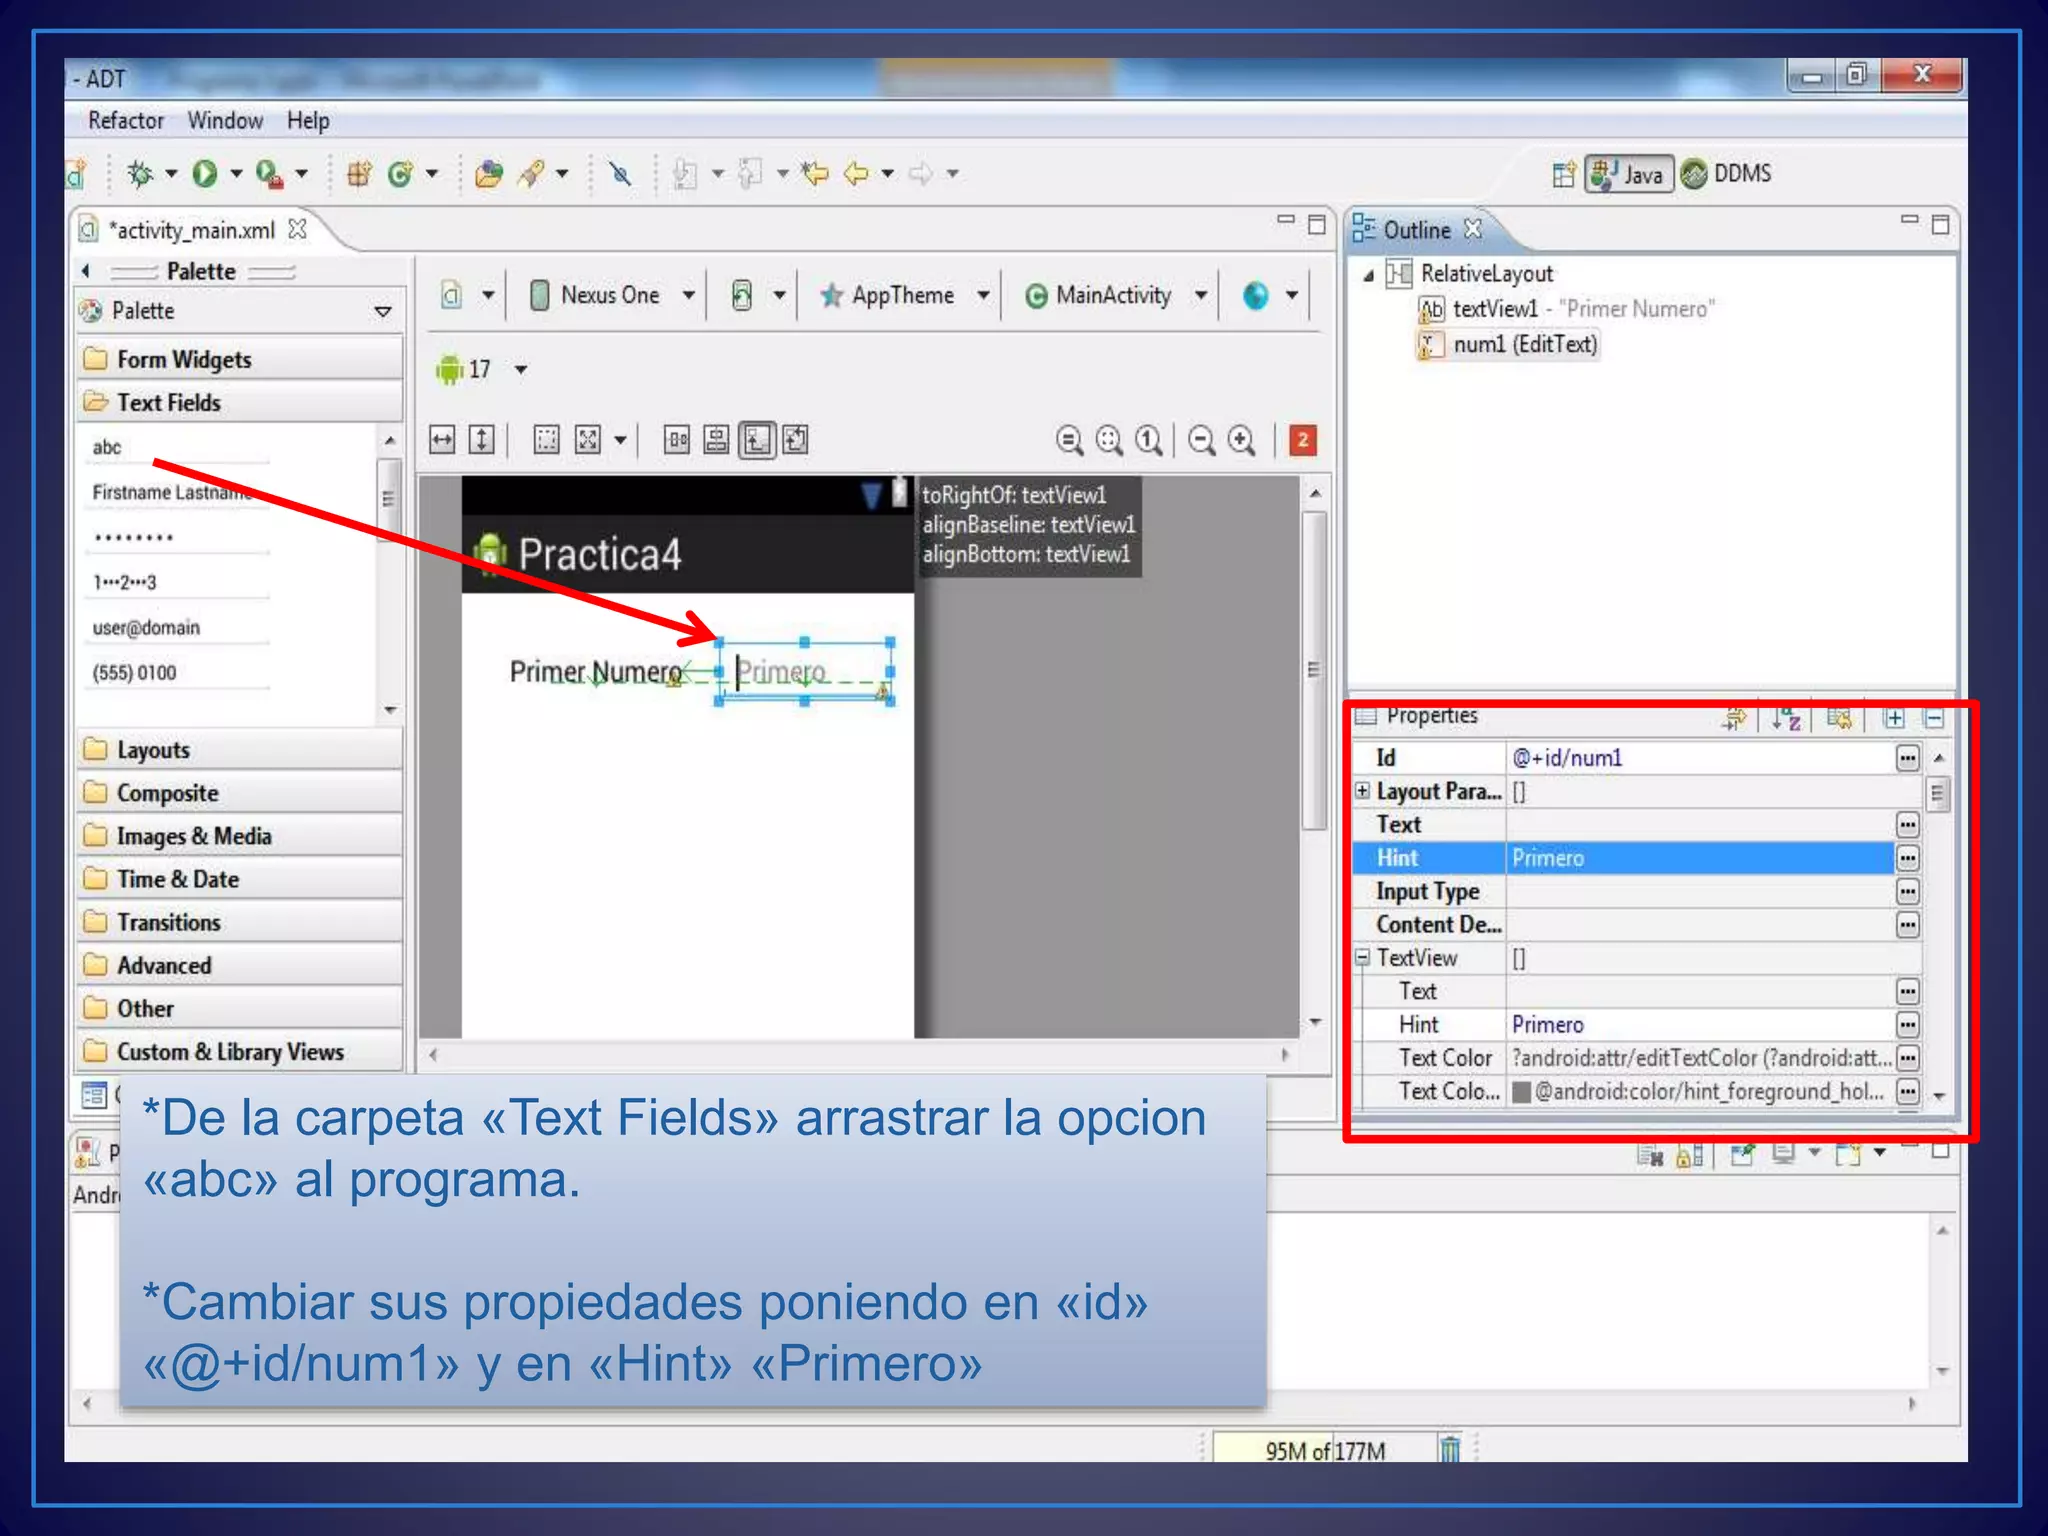Open the Time & Date palette folder

(240, 879)
